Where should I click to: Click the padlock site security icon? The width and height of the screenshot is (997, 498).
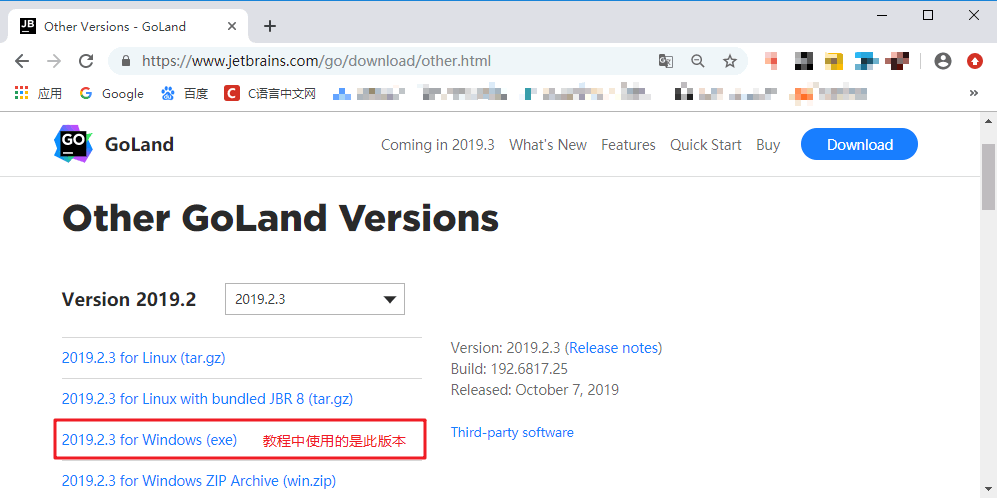pyautogui.click(x=126, y=61)
